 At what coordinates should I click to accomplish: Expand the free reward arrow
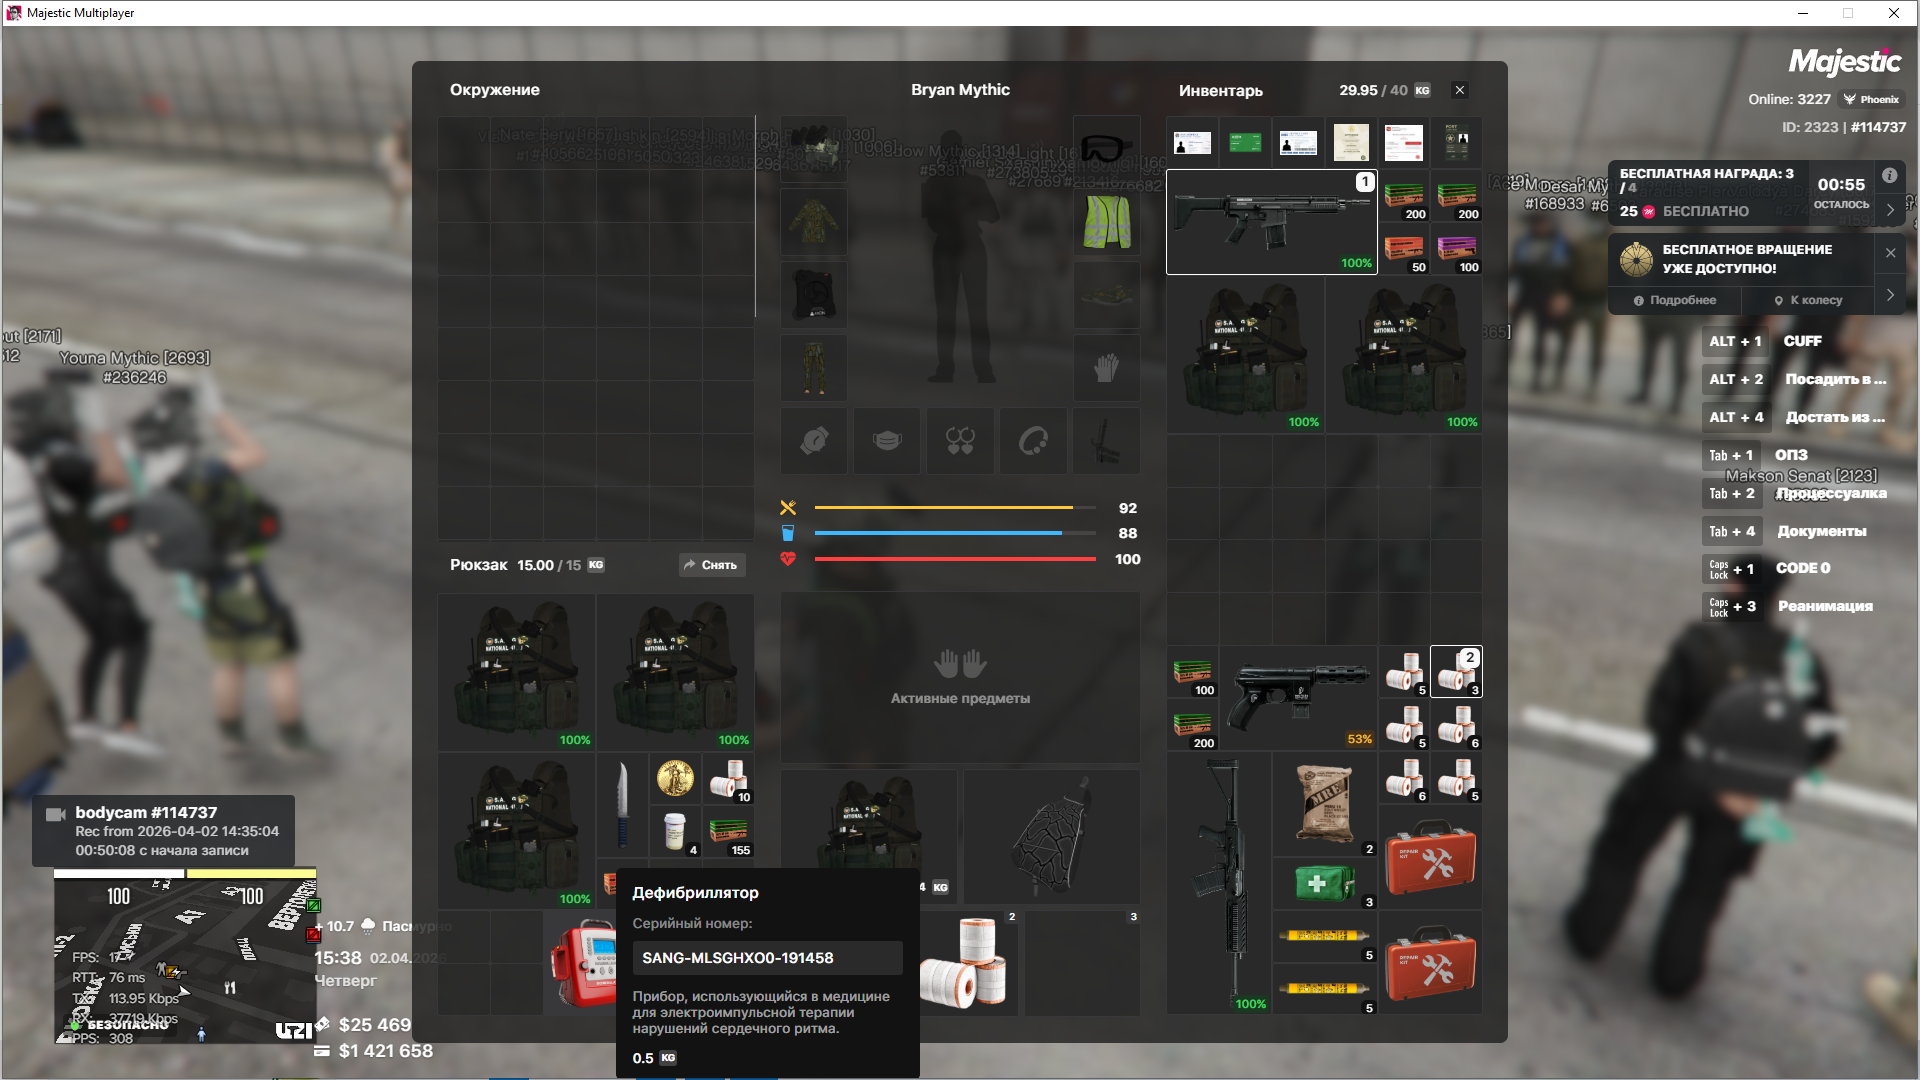pos(1890,210)
